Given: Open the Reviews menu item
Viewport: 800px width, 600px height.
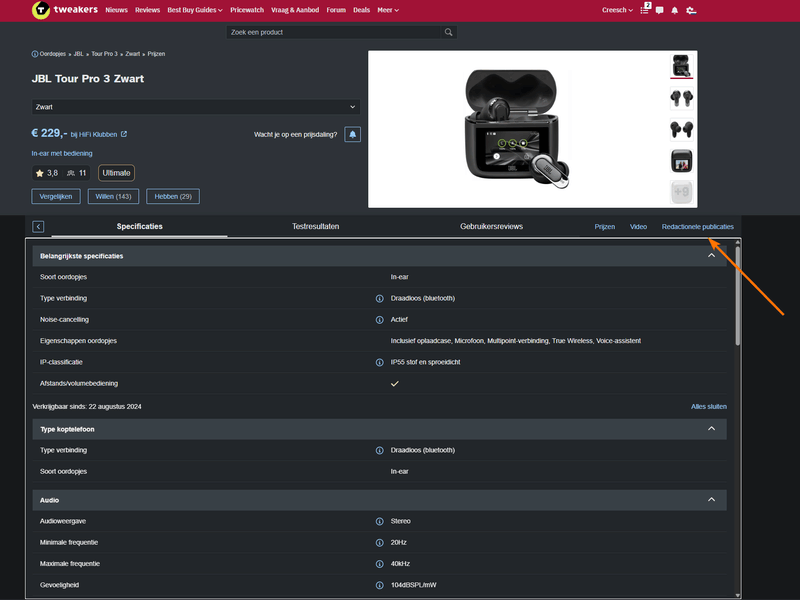Looking at the screenshot, I should coord(147,10).
